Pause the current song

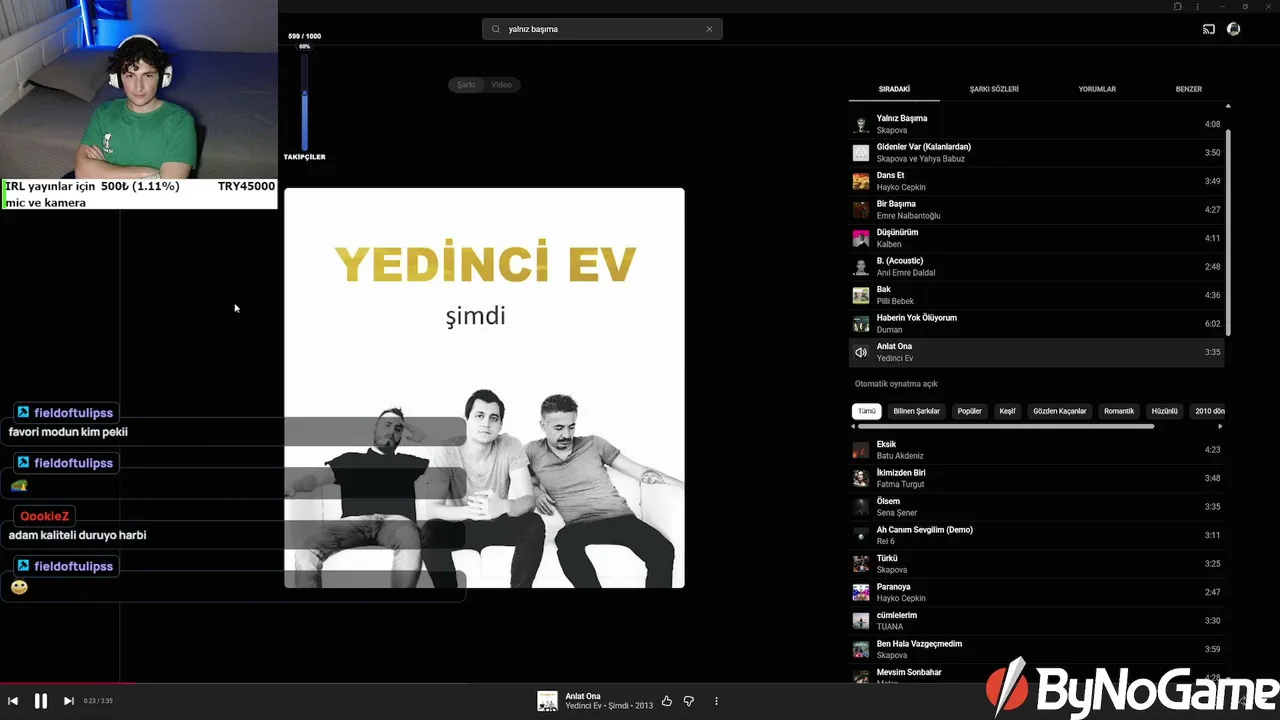(41, 701)
